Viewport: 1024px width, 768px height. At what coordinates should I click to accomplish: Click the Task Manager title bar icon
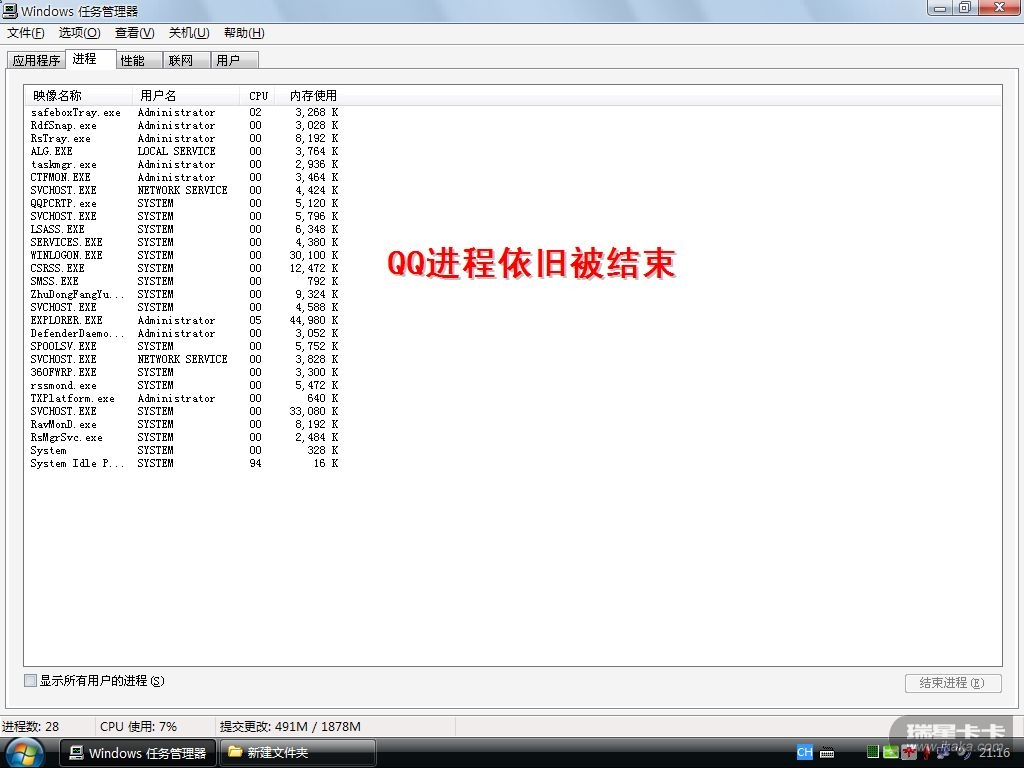10,10
